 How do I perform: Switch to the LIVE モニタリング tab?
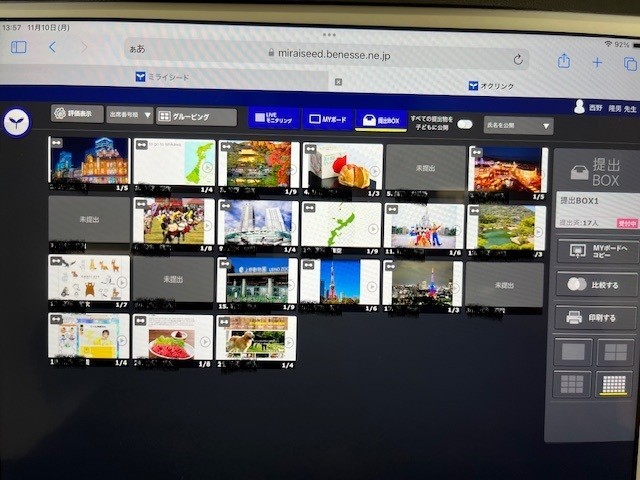click(x=273, y=119)
